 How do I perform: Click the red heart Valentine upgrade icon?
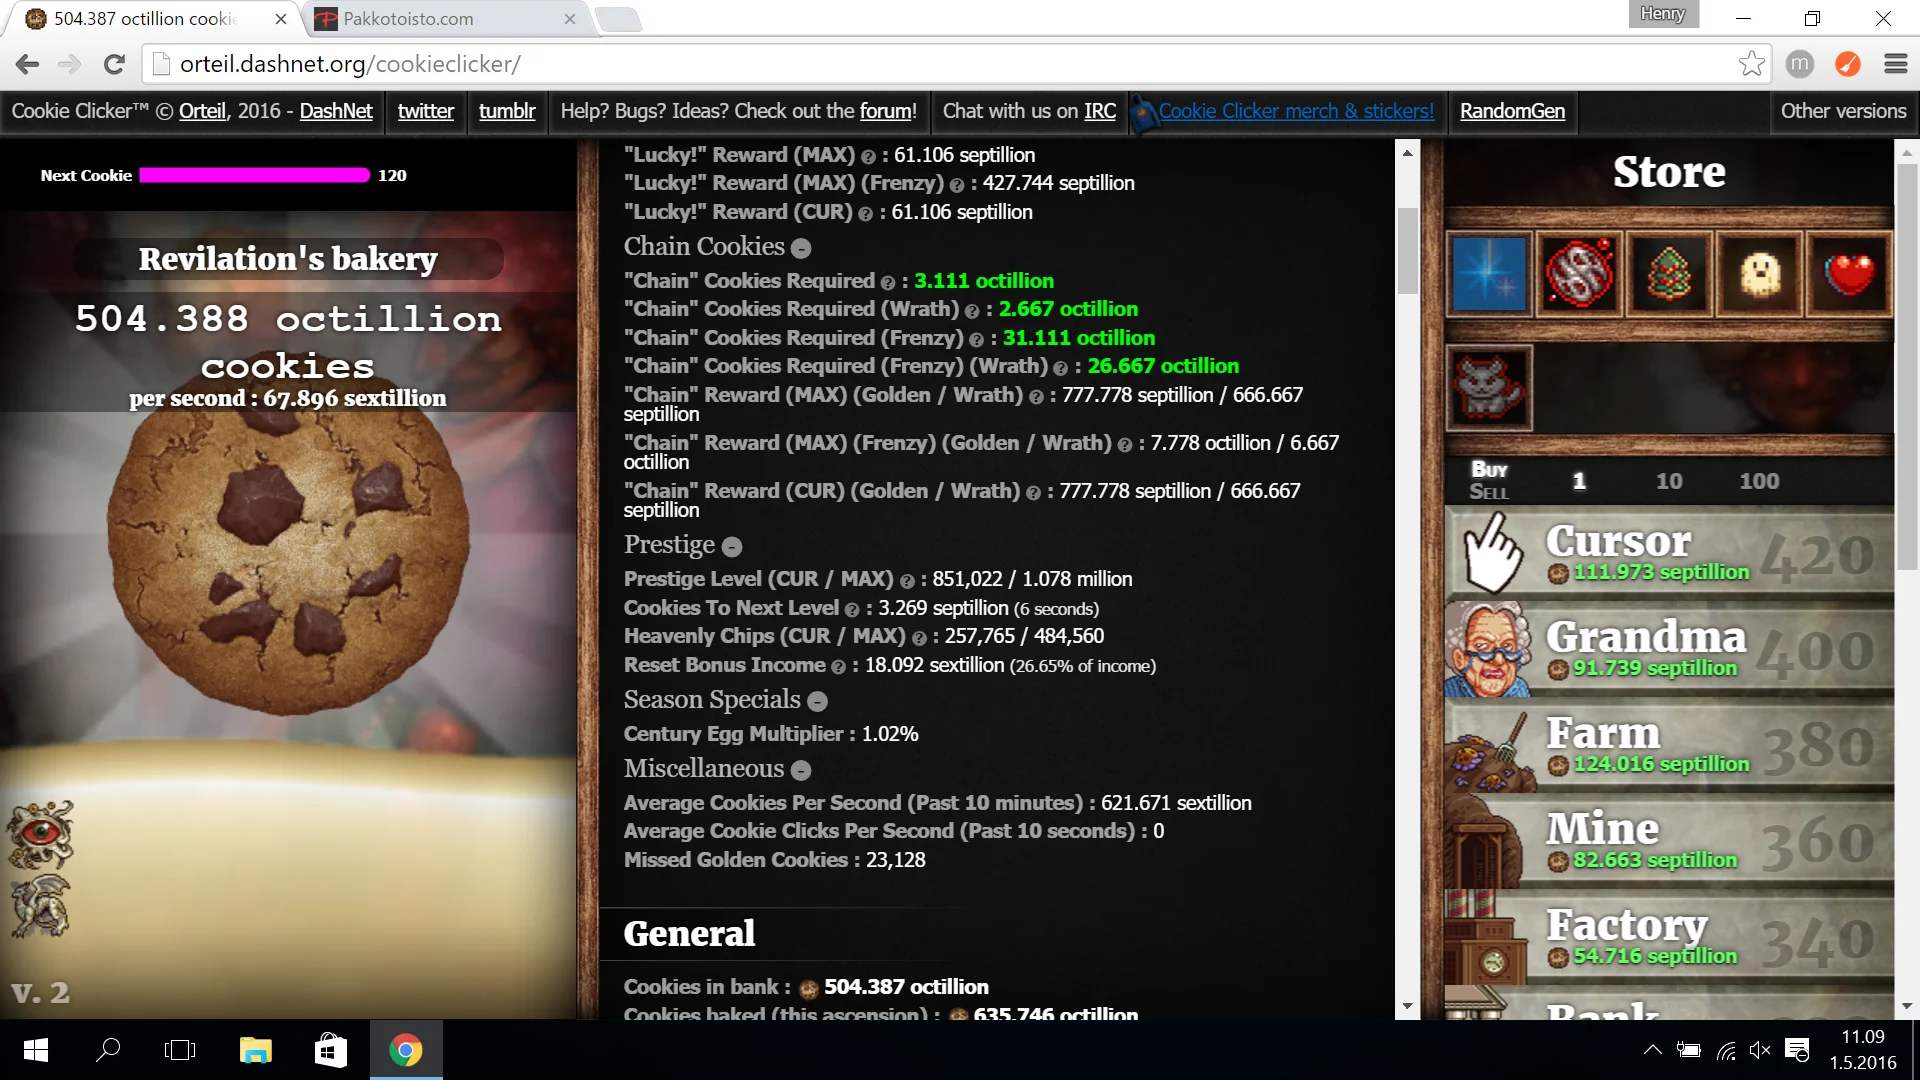coord(1849,273)
